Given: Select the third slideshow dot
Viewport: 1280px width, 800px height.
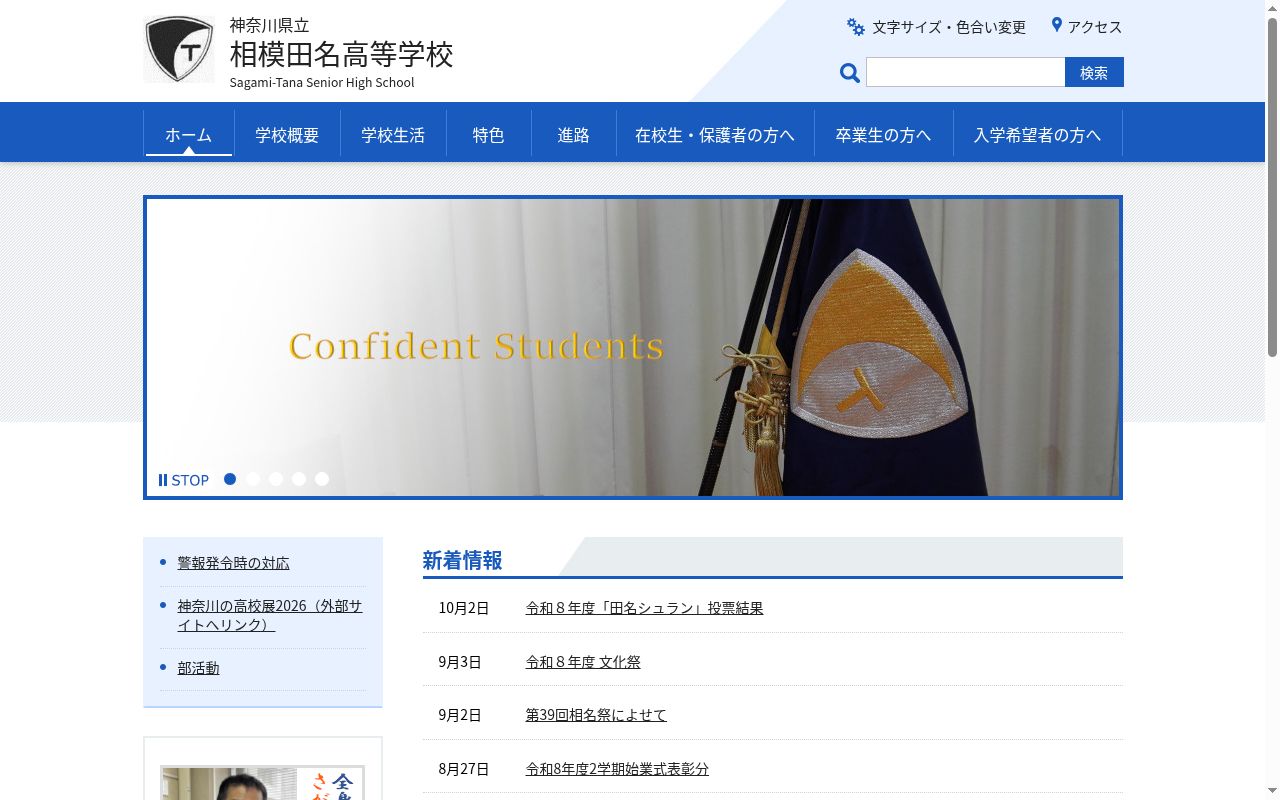Looking at the screenshot, I should click(x=276, y=479).
